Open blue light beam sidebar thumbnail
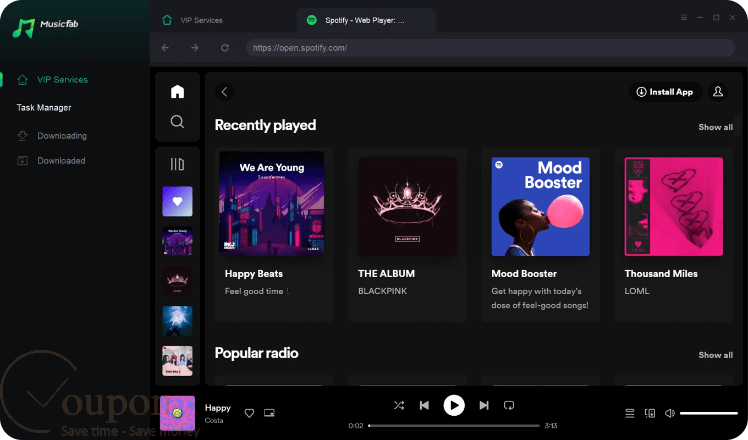The height and width of the screenshot is (440, 748). (177, 321)
